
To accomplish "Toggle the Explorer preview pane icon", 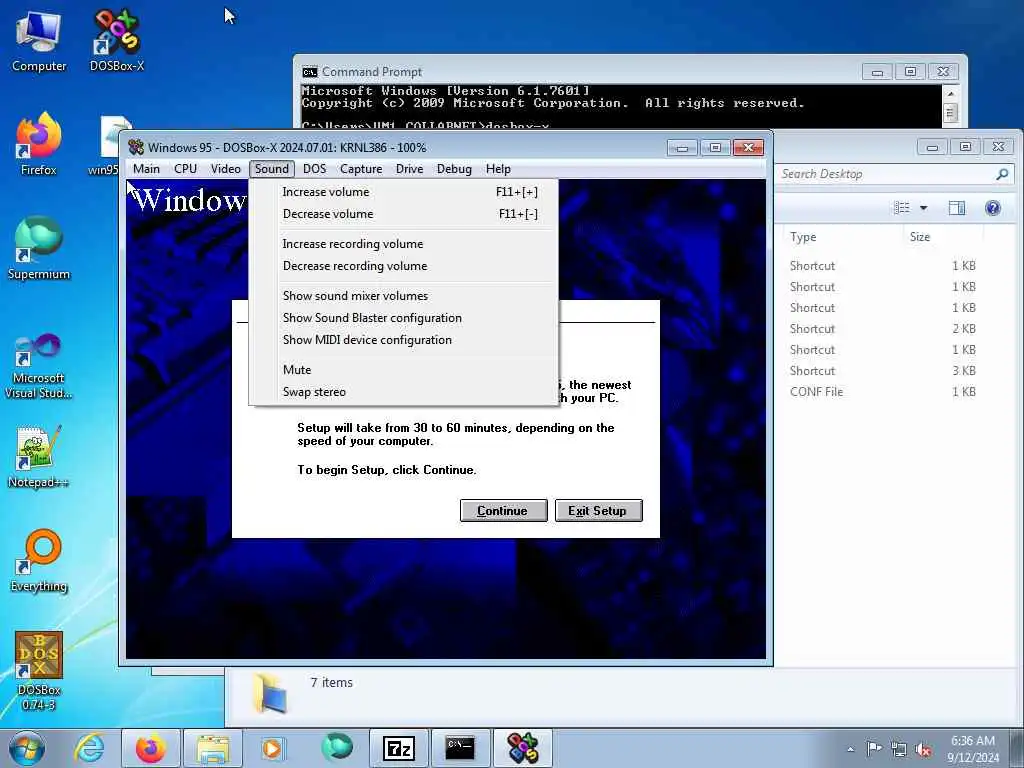I will 957,208.
